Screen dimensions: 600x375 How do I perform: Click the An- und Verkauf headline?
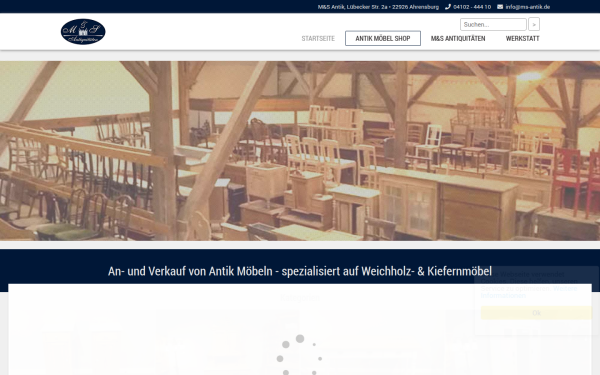point(300,271)
